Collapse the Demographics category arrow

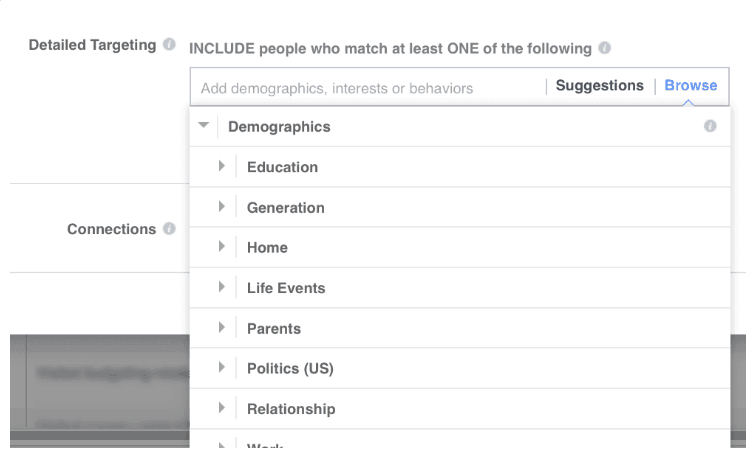[x=204, y=126]
